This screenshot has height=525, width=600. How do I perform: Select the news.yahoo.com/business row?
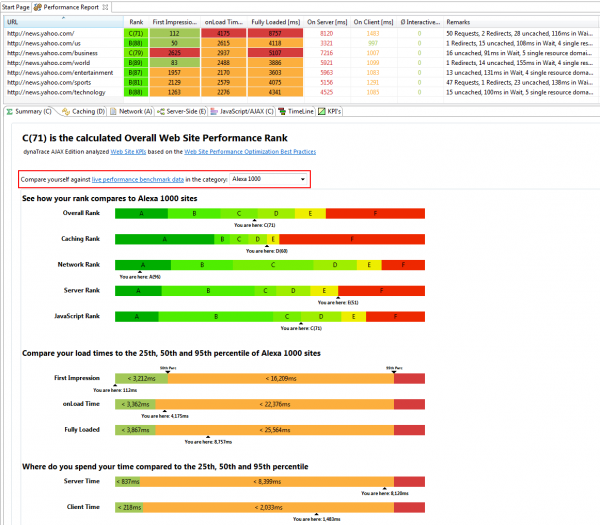(x=300, y=53)
